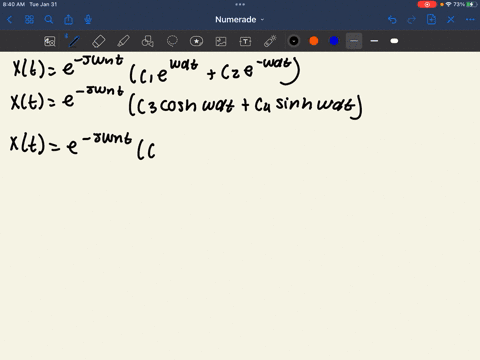Tap the microphone recording icon
This screenshot has height=360, width=480.
click(x=88, y=20)
